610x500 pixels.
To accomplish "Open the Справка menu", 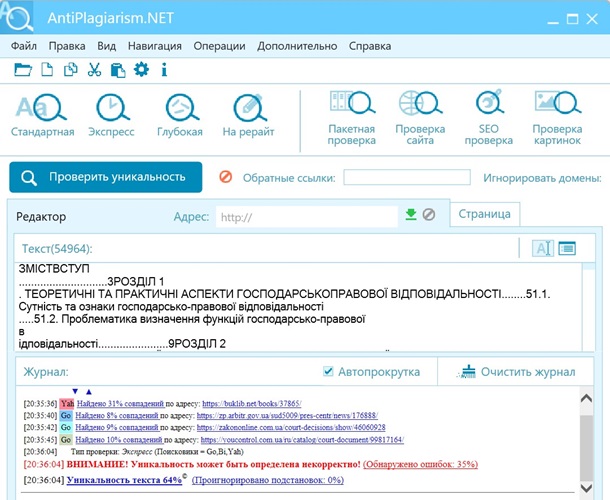I will [370, 46].
